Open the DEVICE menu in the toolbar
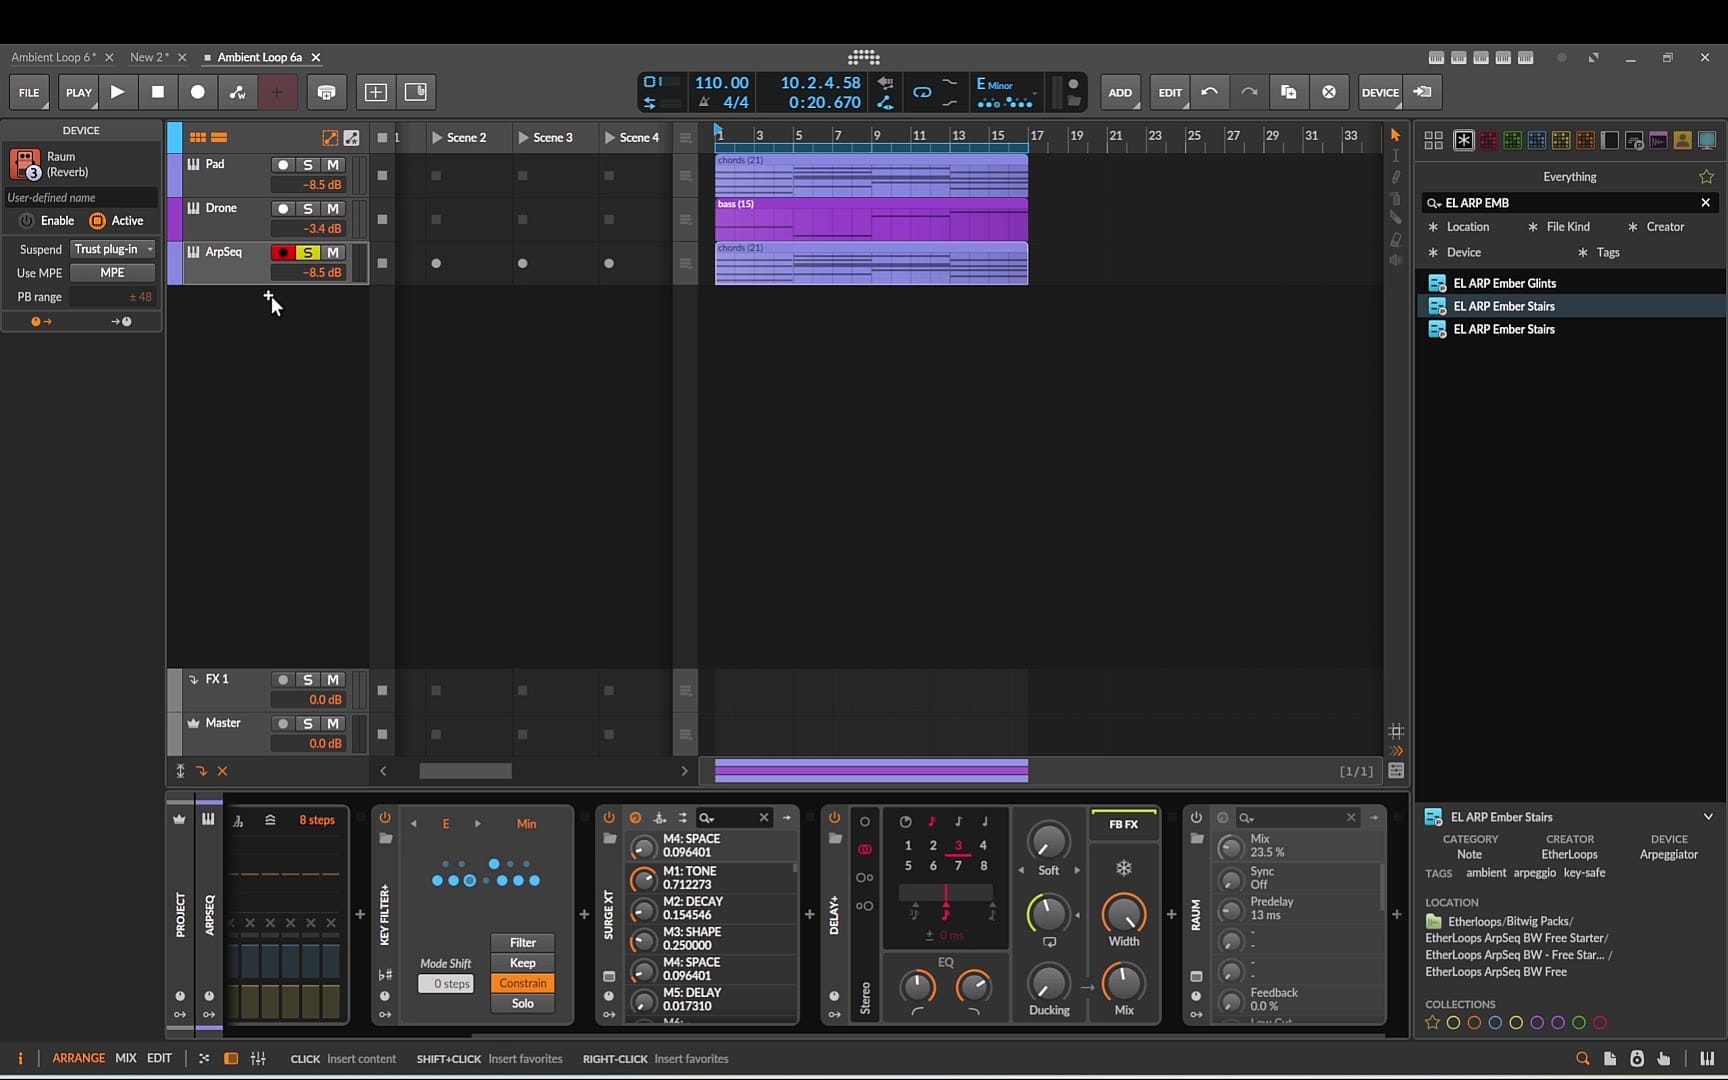The height and width of the screenshot is (1080, 1728). click(x=1380, y=92)
